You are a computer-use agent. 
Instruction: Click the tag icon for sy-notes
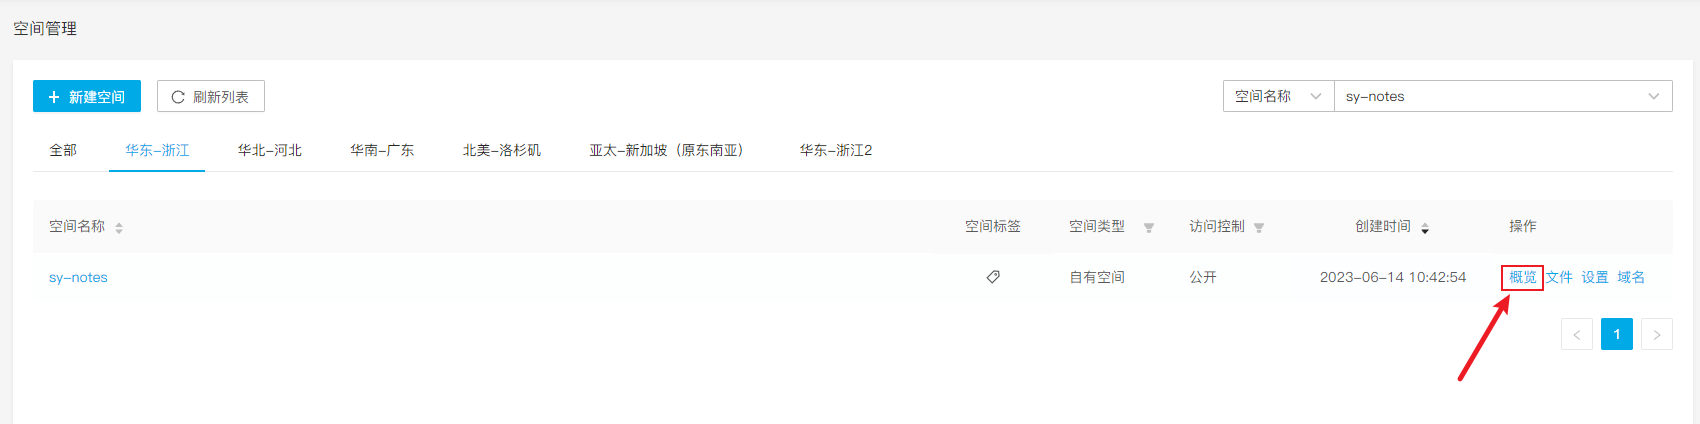(993, 277)
